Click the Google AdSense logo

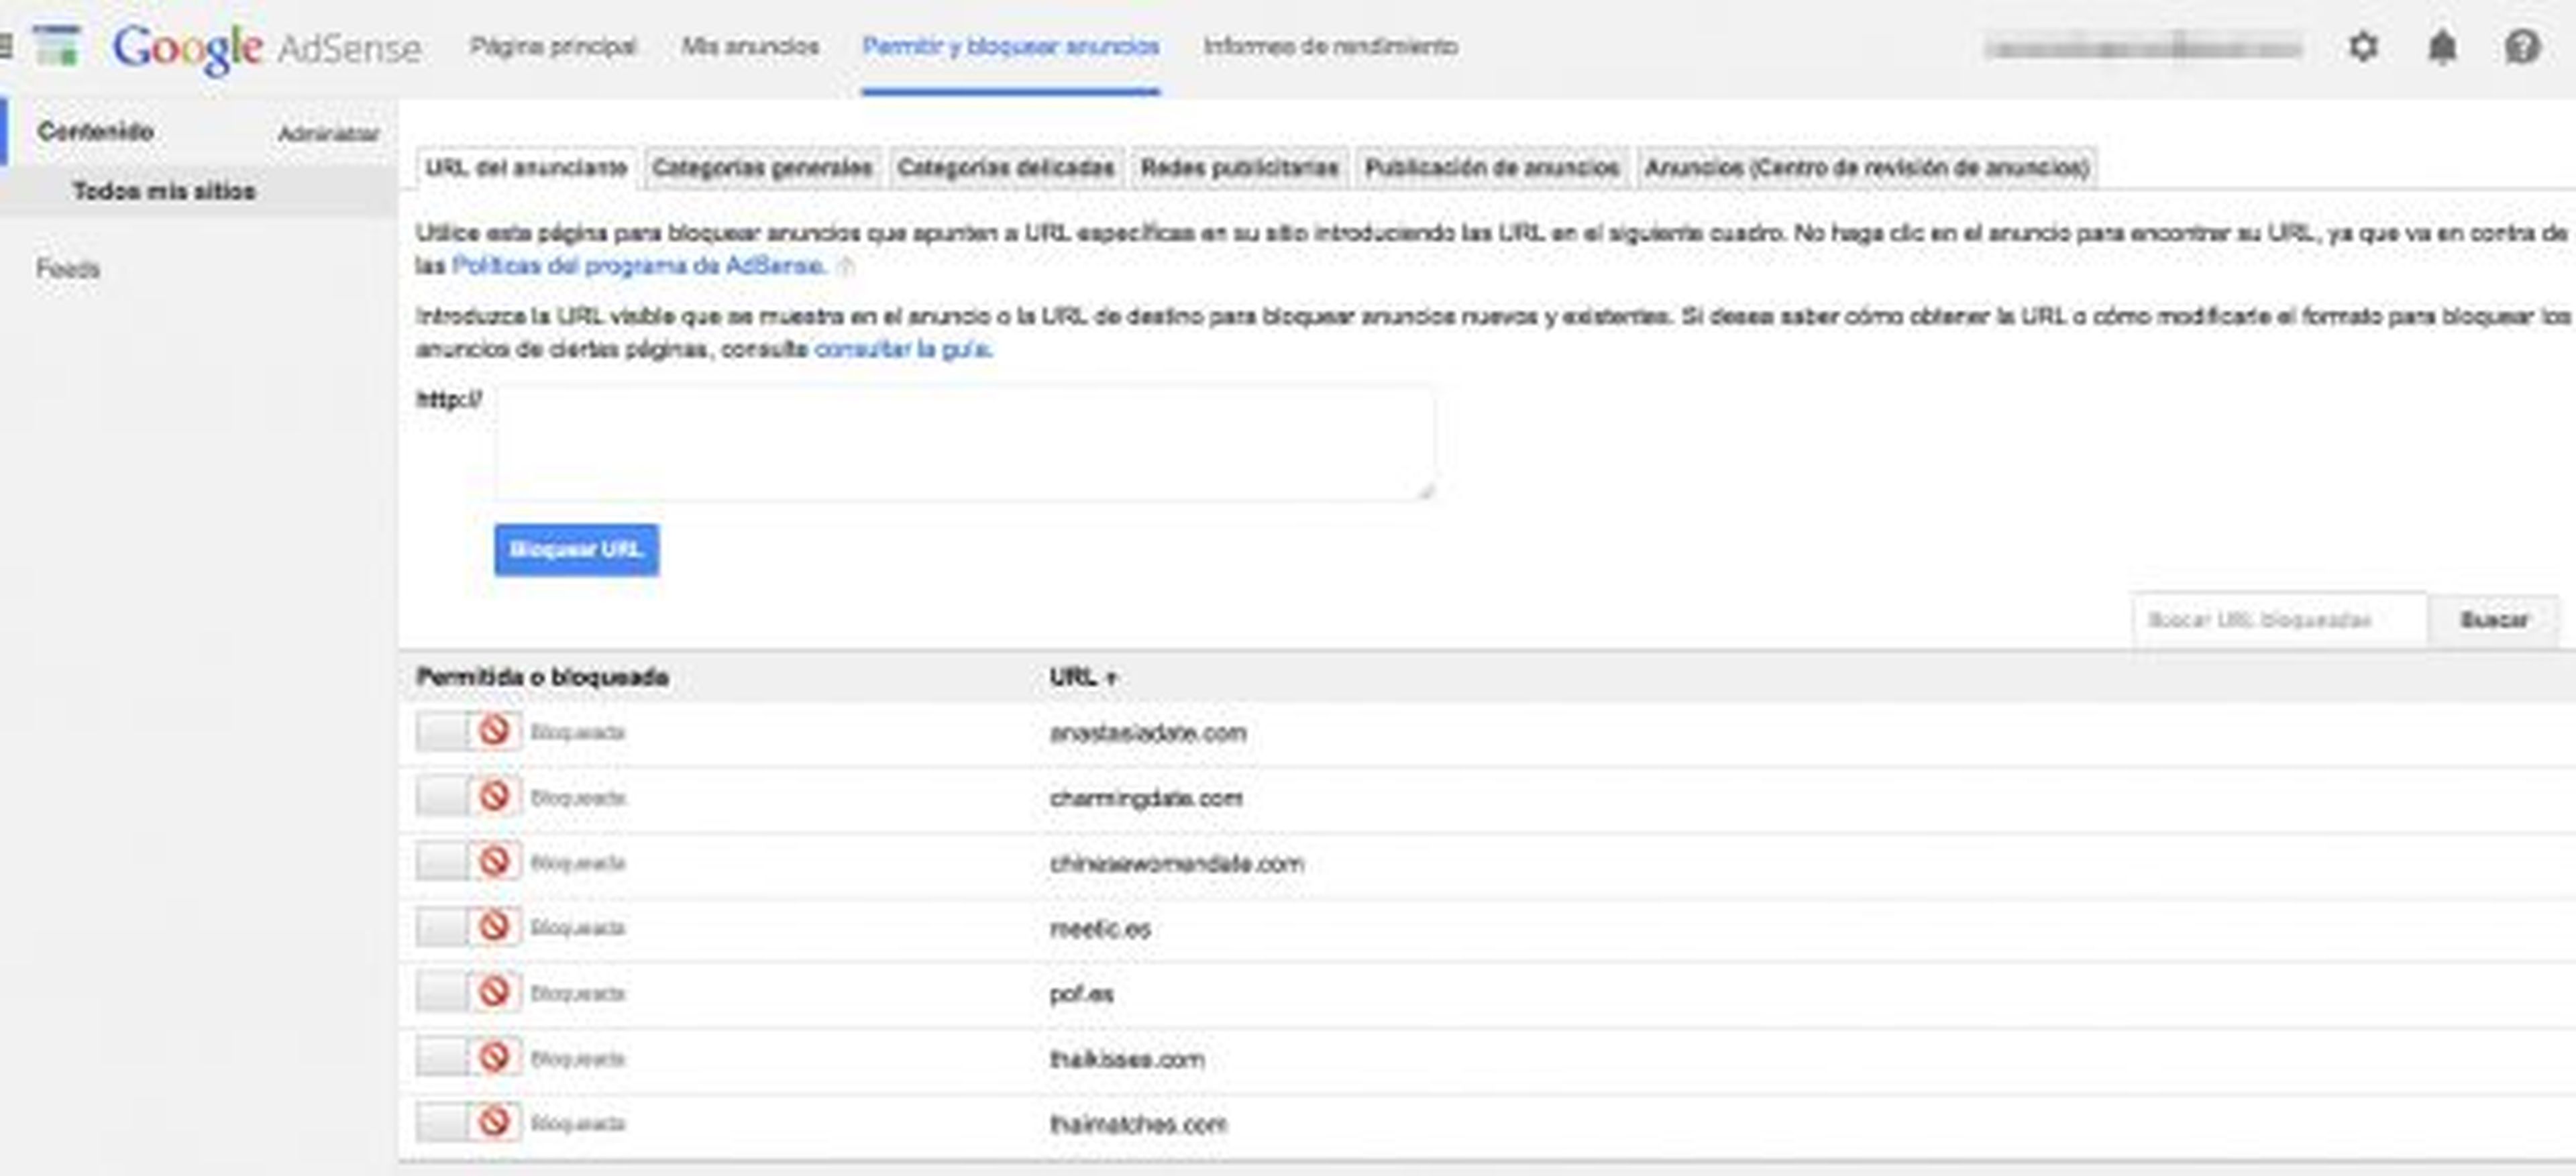tap(266, 48)
